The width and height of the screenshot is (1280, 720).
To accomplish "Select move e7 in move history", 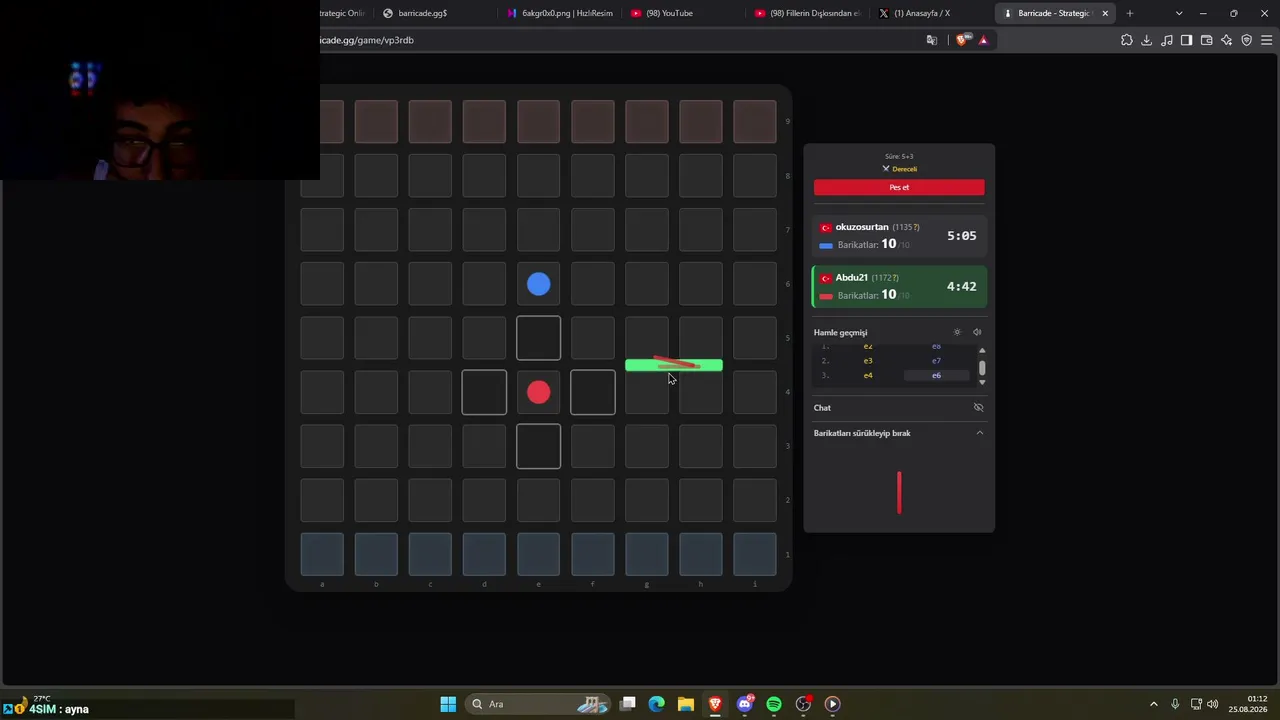I will click(936, 360).
